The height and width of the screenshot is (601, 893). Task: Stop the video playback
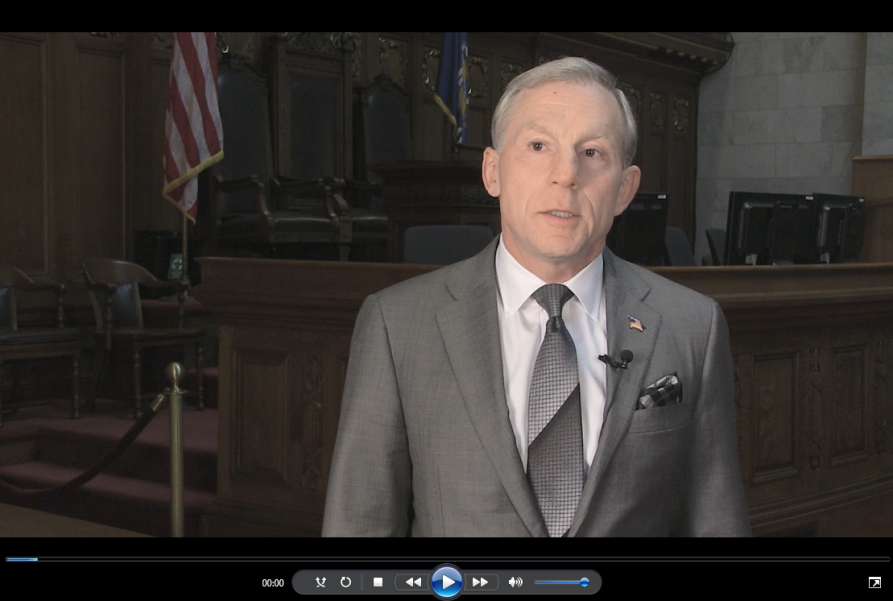pos(378,582)
